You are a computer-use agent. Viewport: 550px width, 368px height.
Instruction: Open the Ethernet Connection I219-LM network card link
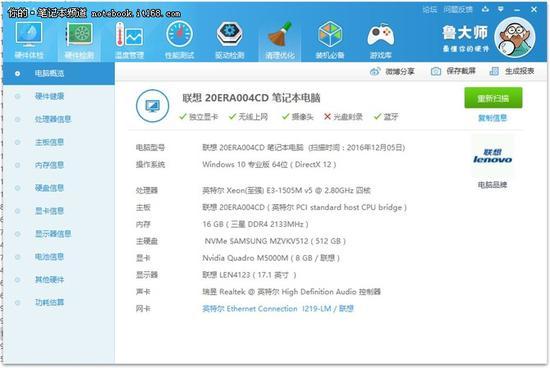coord(278,309)
